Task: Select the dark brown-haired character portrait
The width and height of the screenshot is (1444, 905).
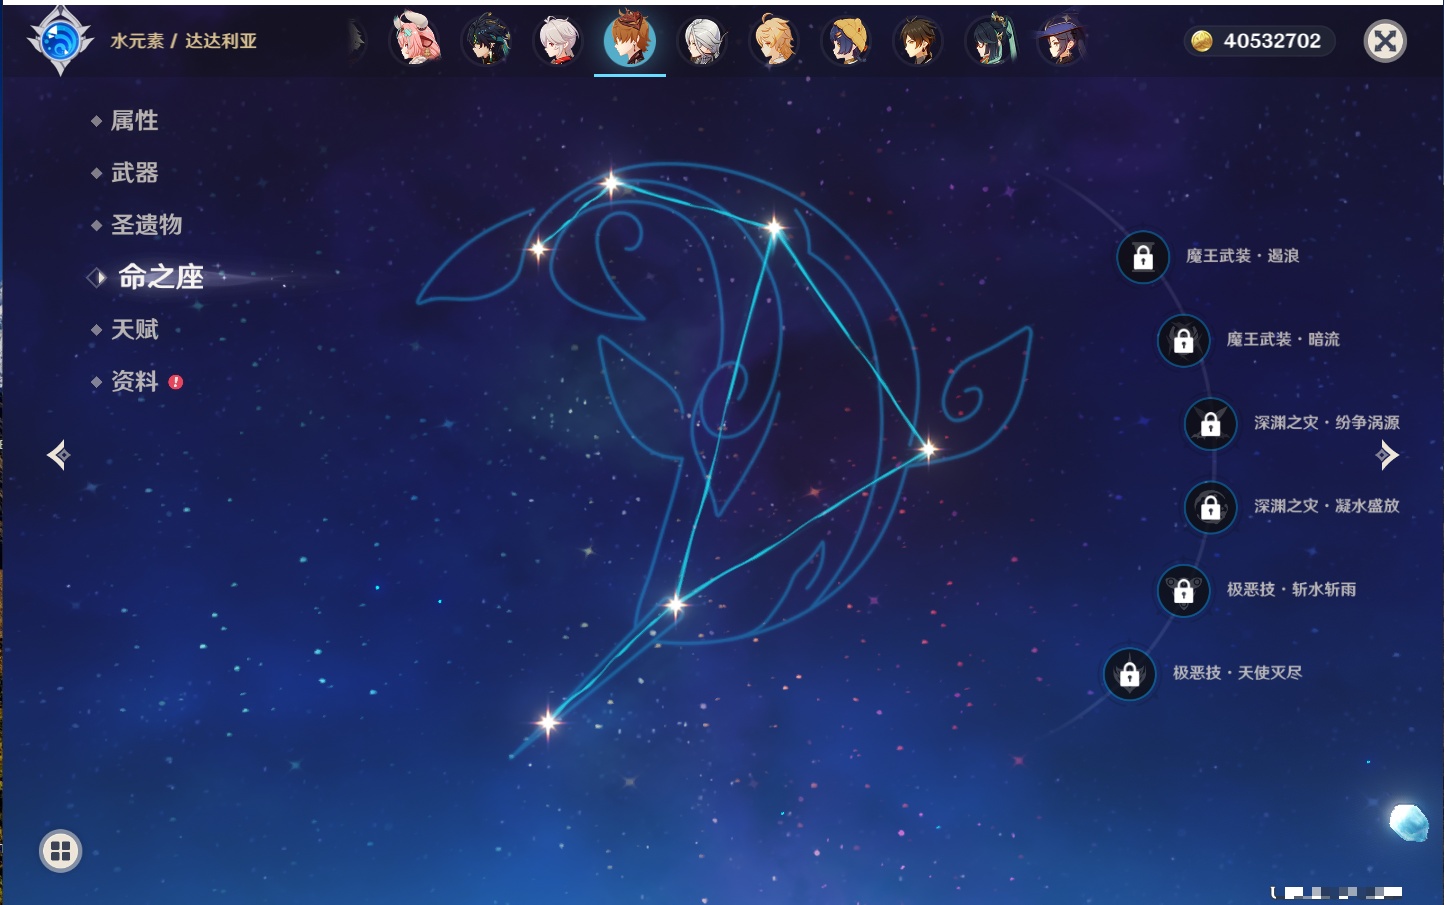Action: click(x=918, y=41)
